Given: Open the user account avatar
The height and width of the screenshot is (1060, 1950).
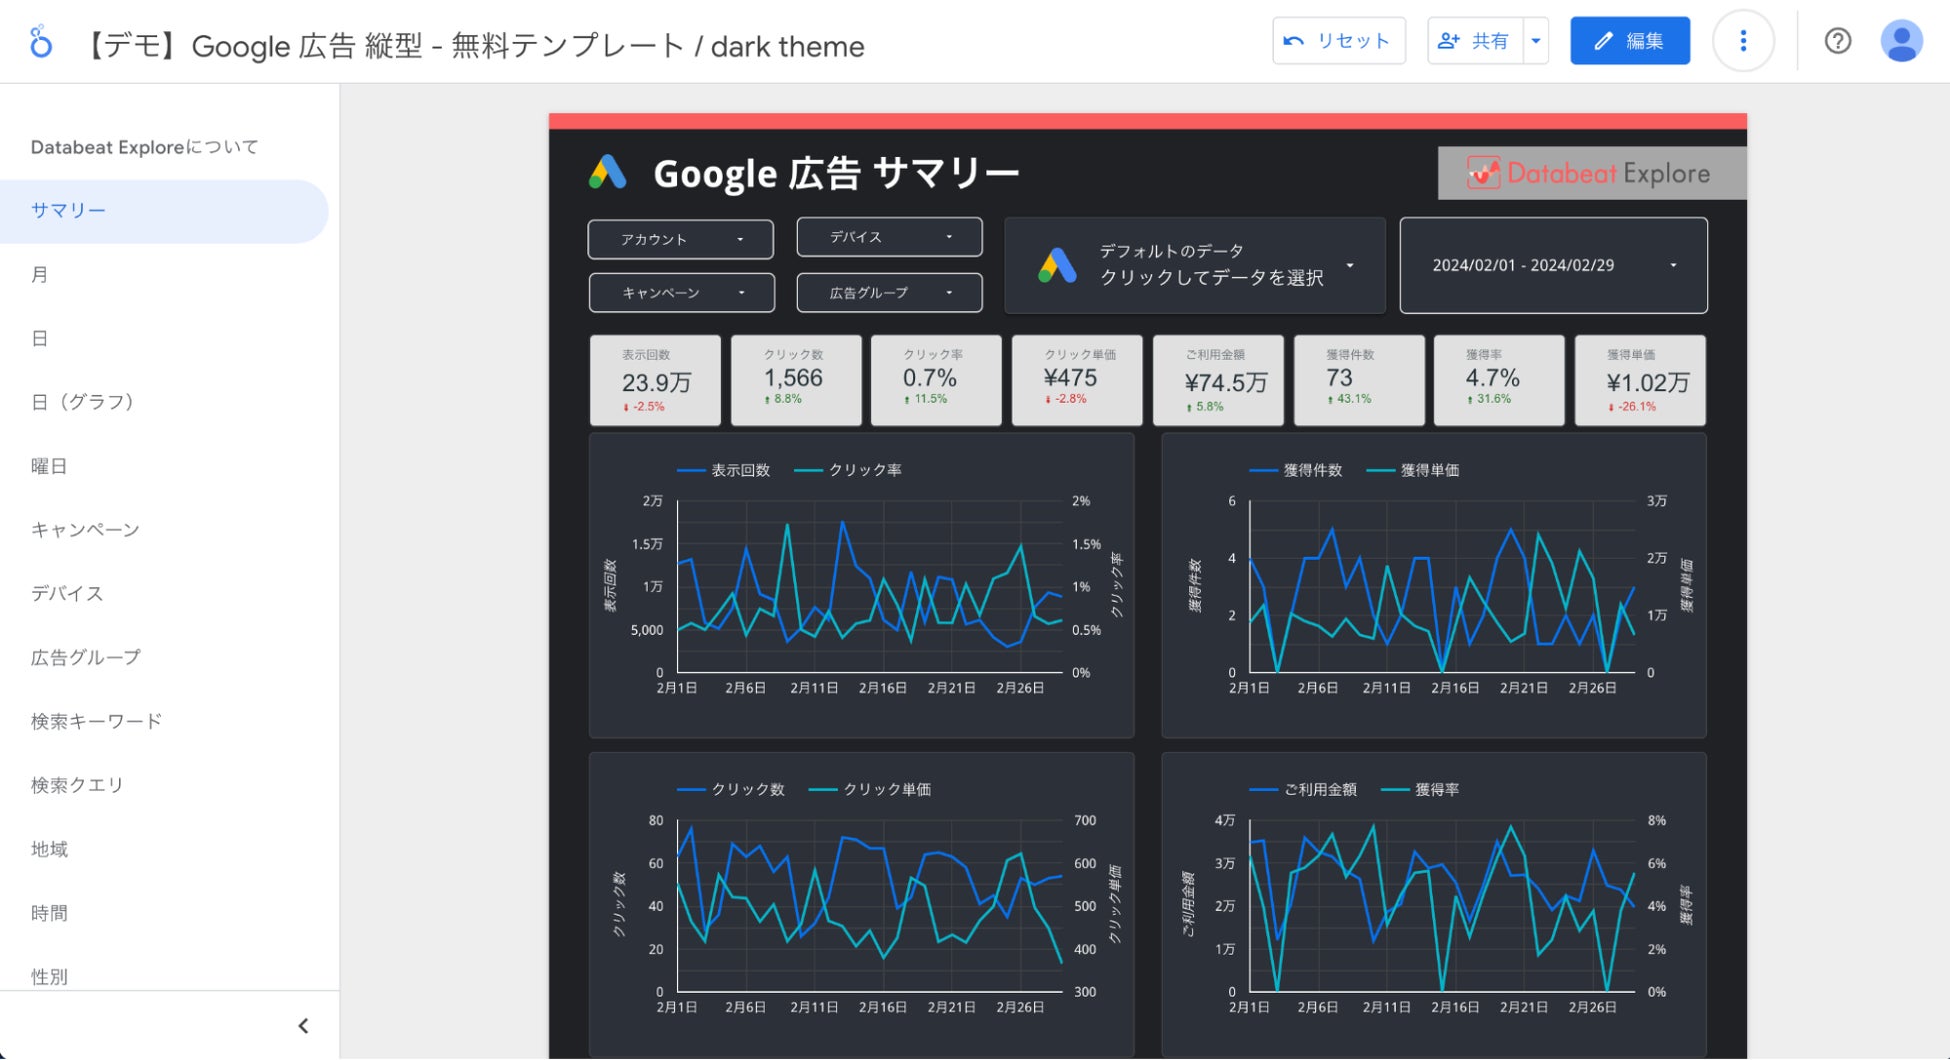Looking at the screenshot, I should [x=1901, y=41].
